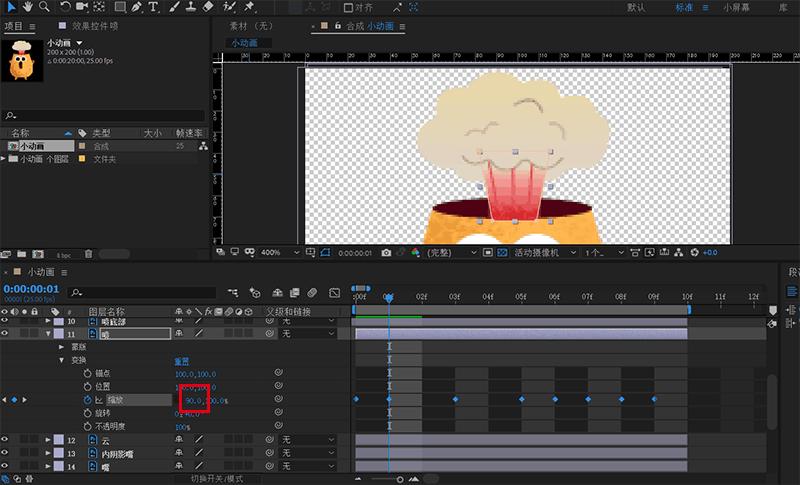This screenshot has height=485, width=800.
Task: Open the 400% magnification dropdown
Action: coord(274,253)
